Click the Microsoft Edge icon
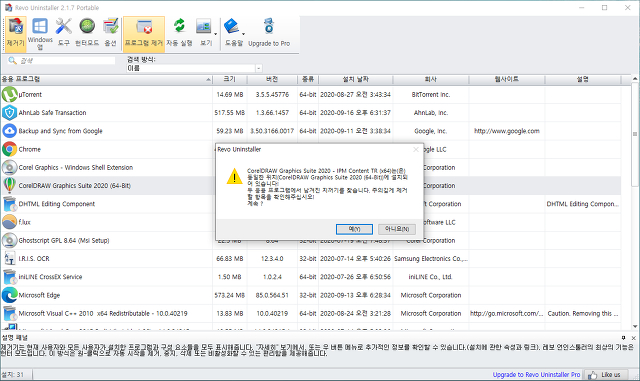This screenshot has width=640, height=381. tap(9, 295)
